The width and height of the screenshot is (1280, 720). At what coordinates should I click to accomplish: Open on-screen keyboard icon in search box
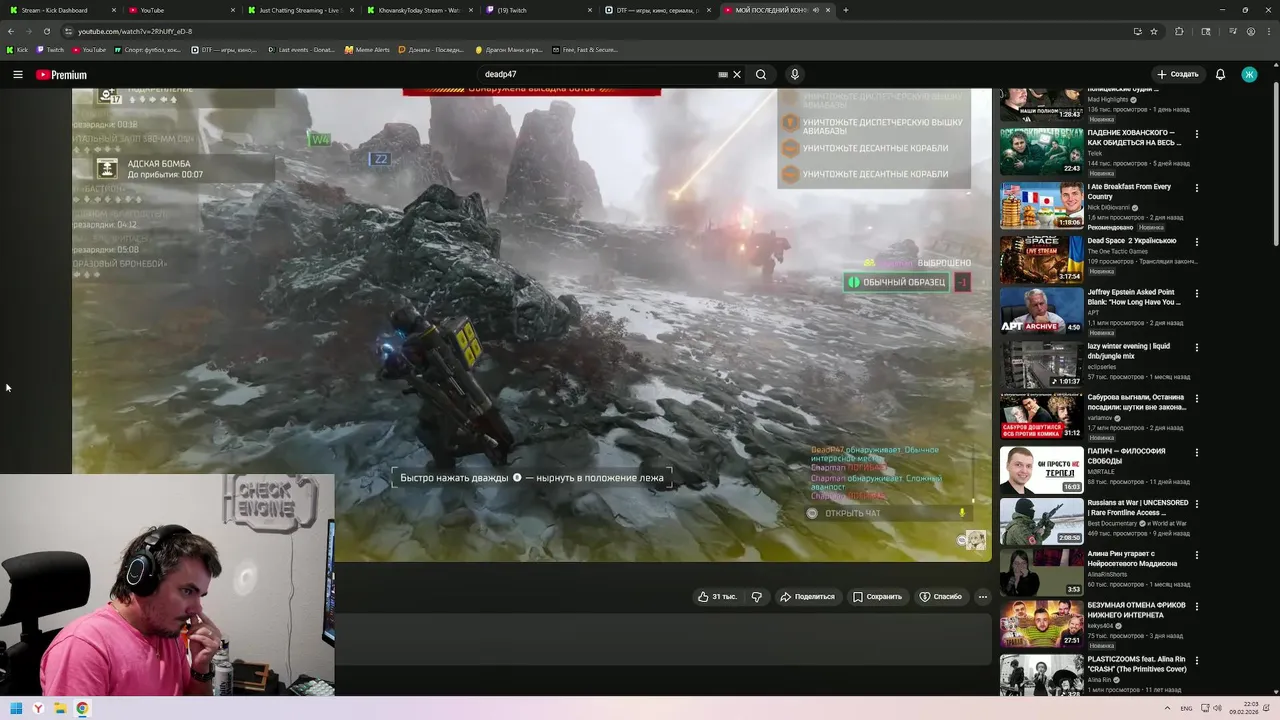coord(723,75)
